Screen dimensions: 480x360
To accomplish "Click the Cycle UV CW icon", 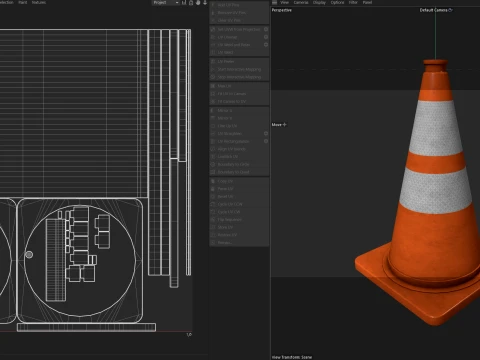I will (x=213, y=212).
